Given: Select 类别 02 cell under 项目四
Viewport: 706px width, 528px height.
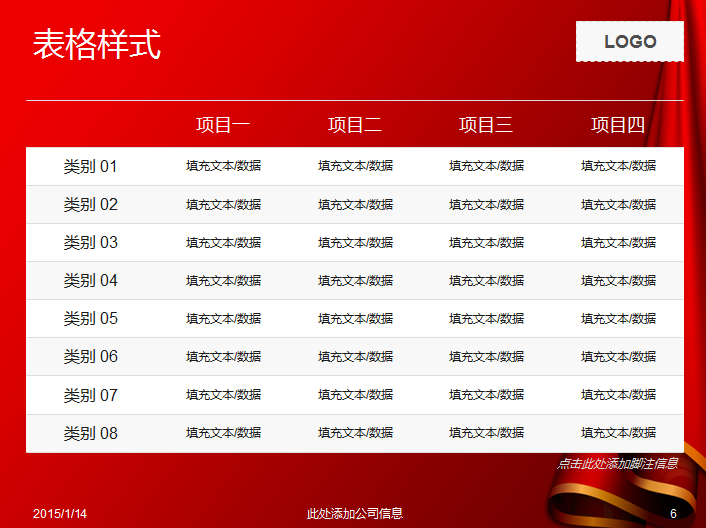Looking at the screenshot, I should (618, 205).
